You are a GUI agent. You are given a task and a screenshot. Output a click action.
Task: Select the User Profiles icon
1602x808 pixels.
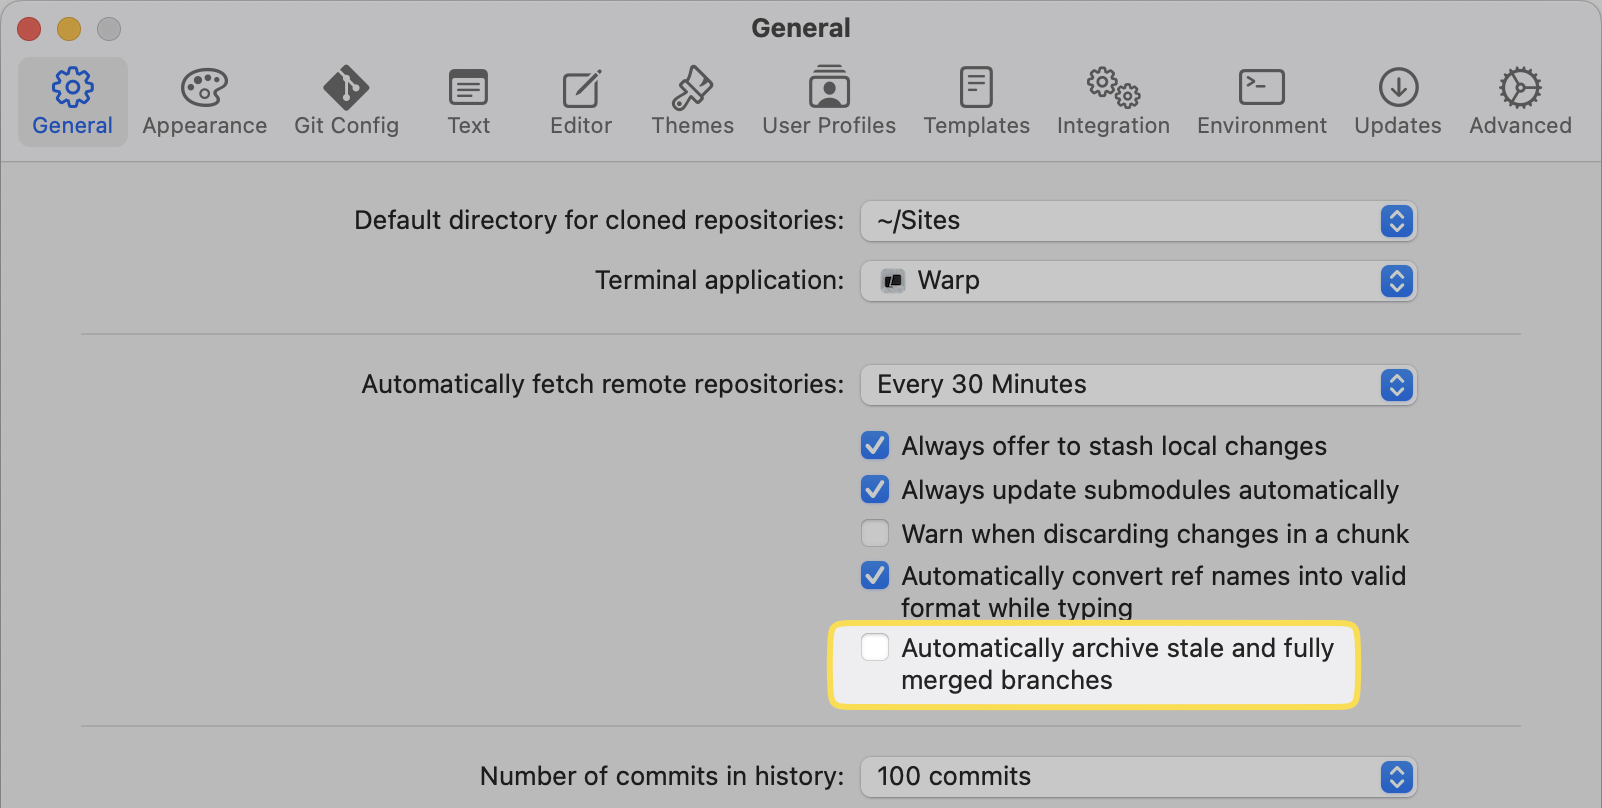(829, 87)
